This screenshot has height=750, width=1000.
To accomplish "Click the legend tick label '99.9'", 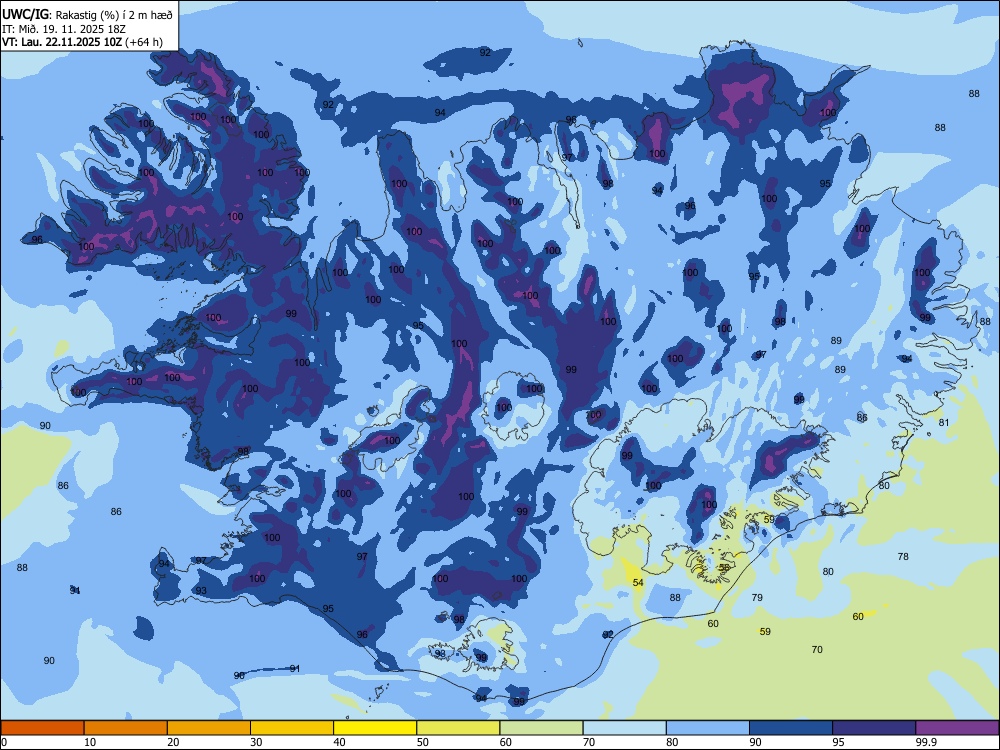I will [x=925, y=742].
